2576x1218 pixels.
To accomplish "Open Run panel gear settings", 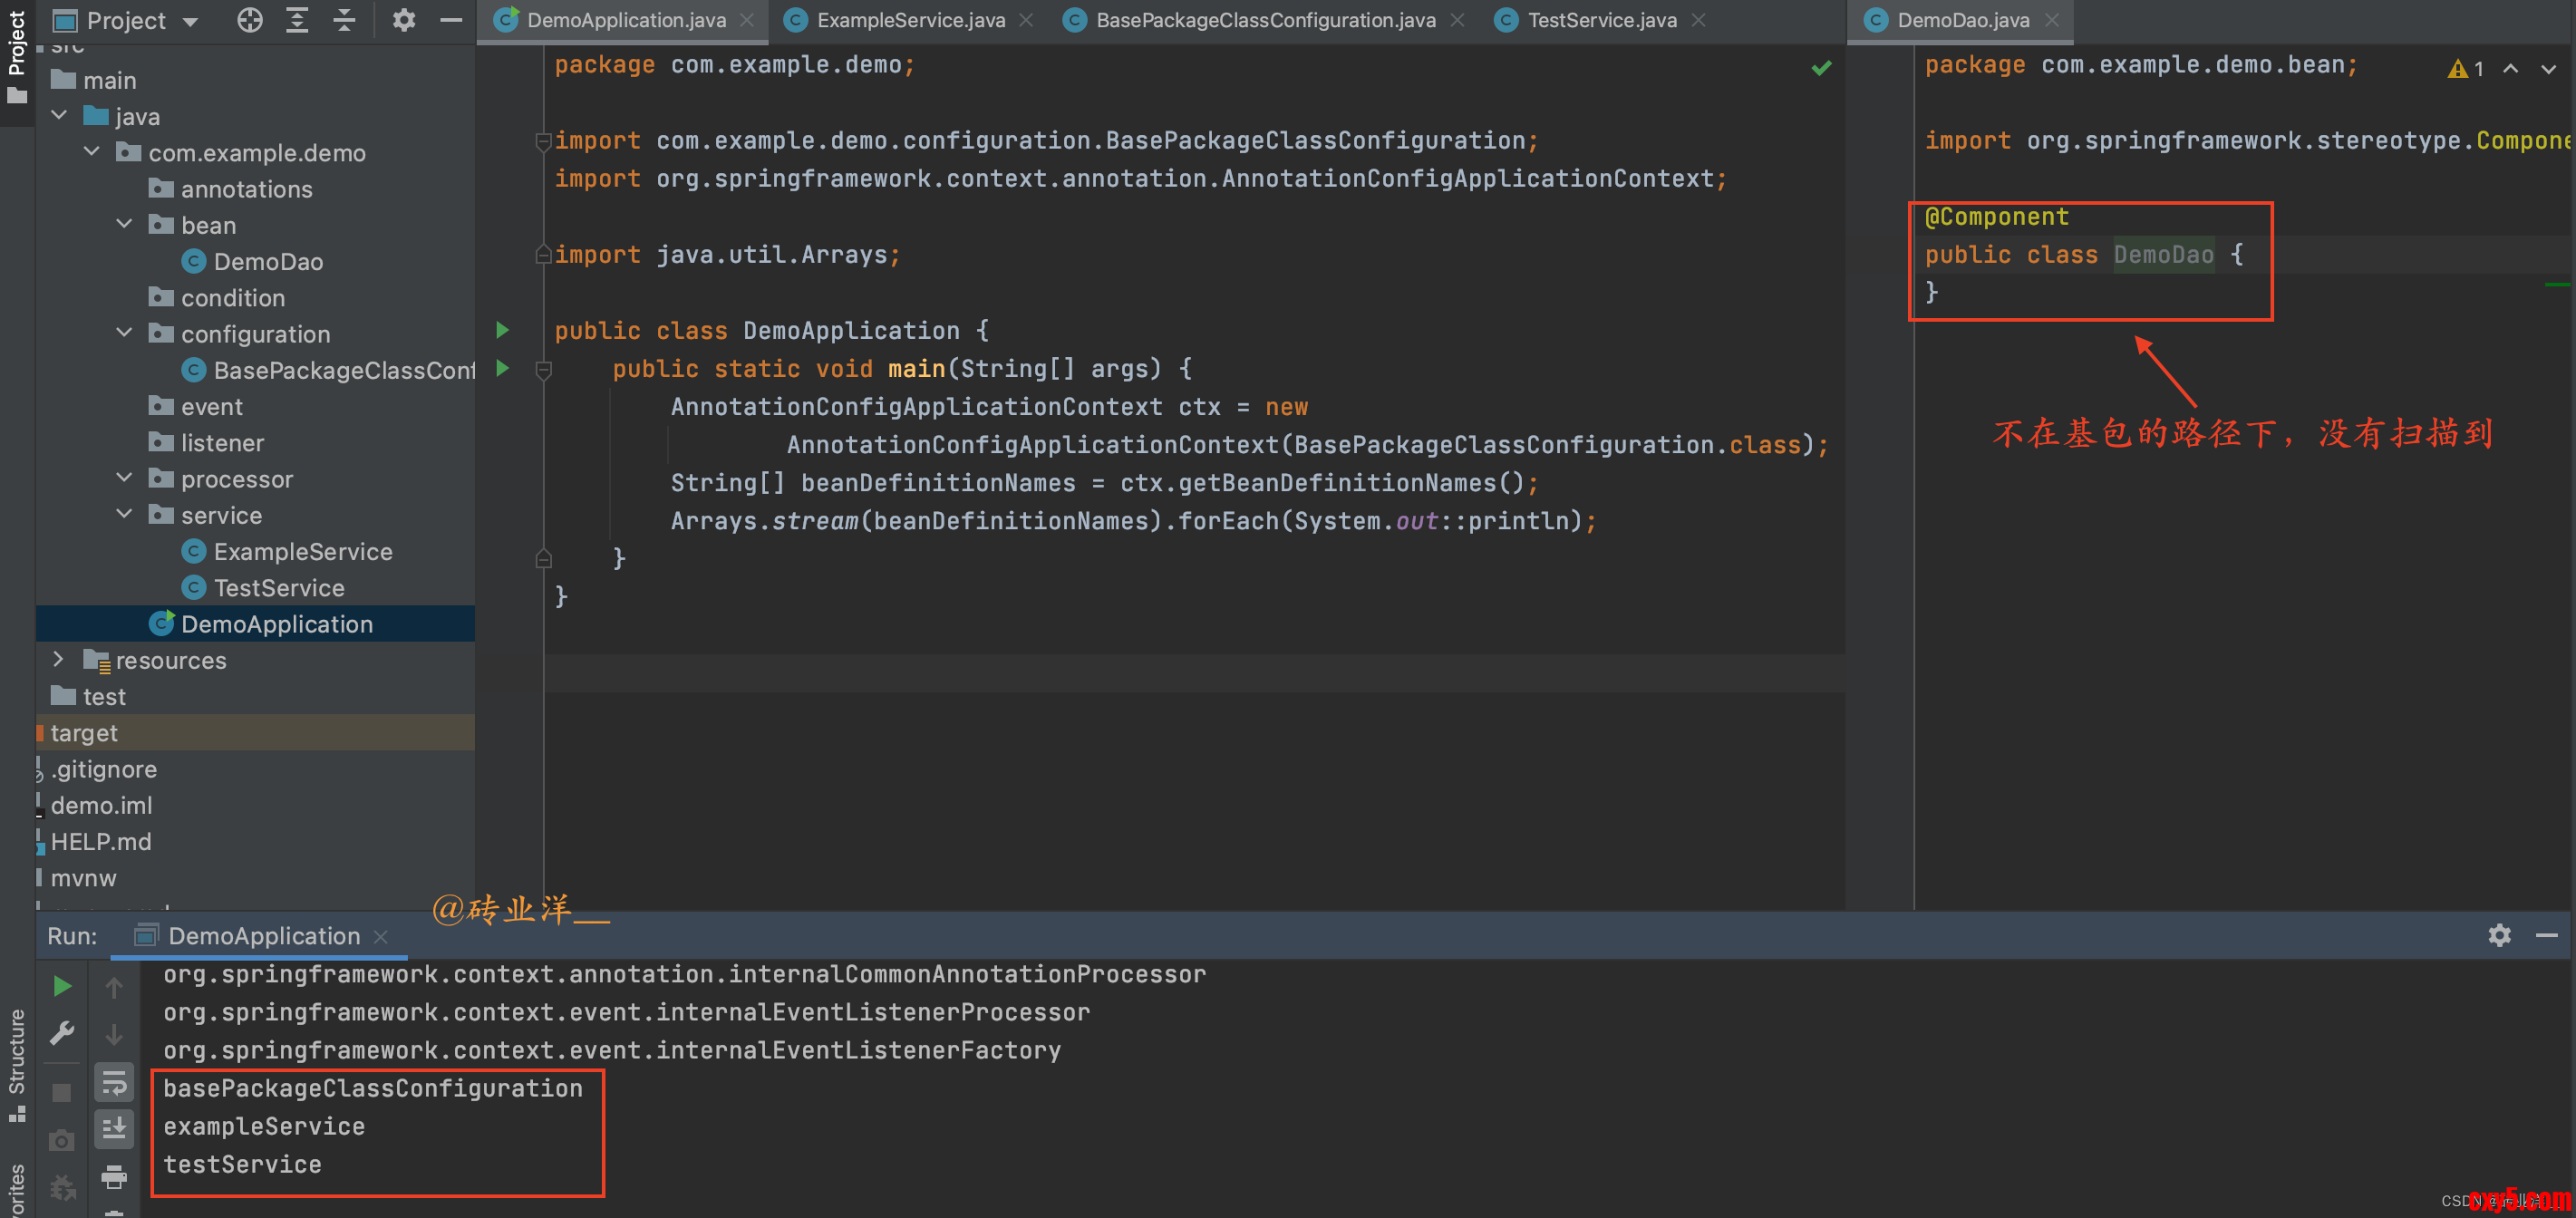I will coord(2499,935).
